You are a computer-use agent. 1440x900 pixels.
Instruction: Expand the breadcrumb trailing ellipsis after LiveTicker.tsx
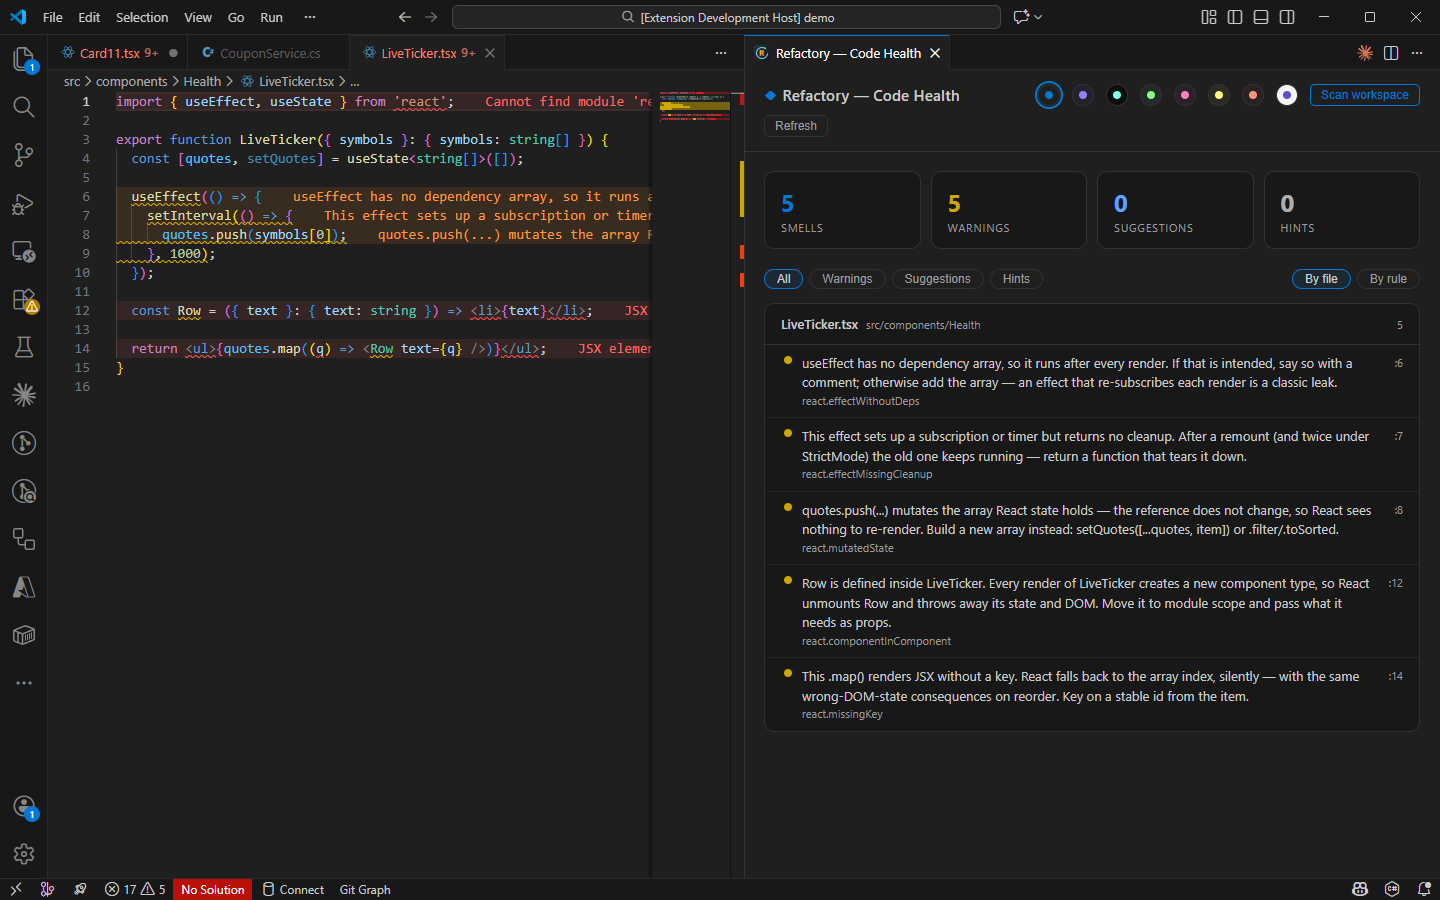click(355, 82)
